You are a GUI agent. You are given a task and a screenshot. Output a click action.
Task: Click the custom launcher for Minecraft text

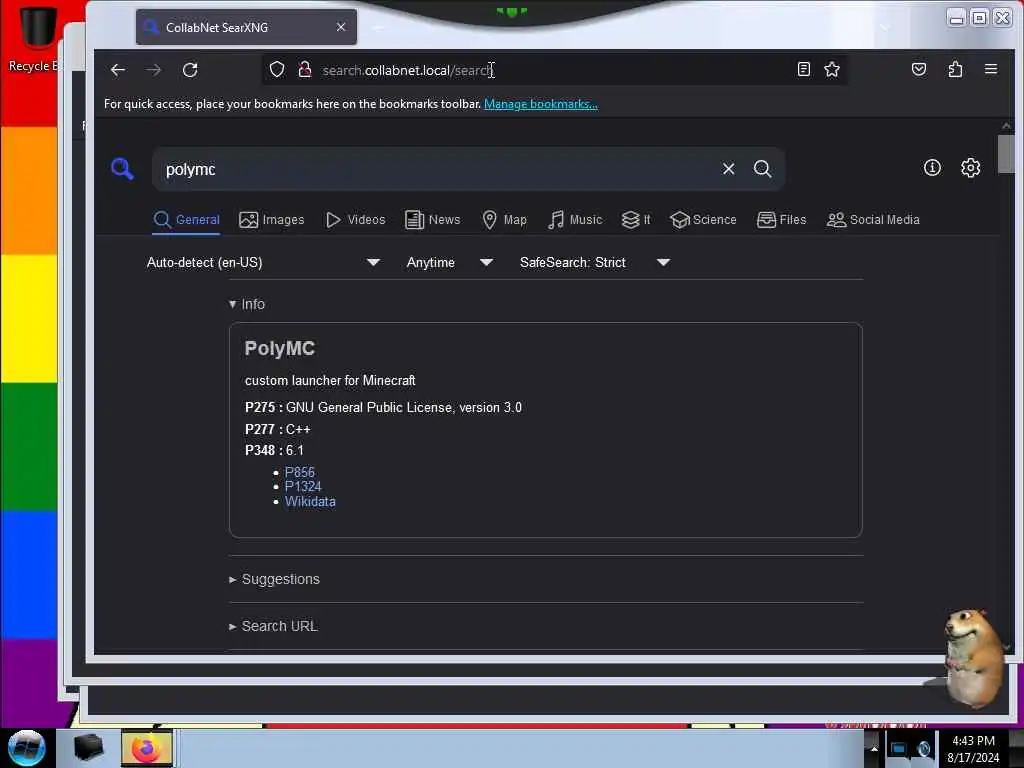tap(330, 380)
